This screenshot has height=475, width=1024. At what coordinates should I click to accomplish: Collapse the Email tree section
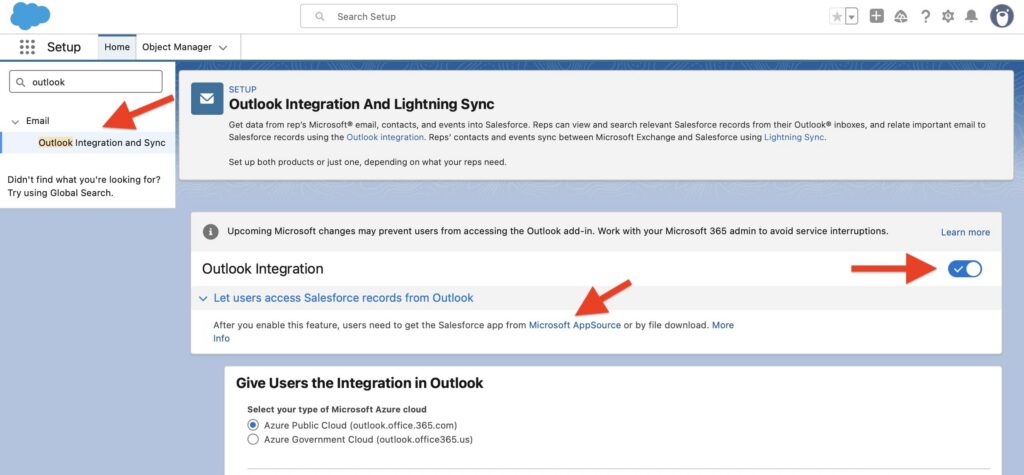[x=16, y=122]
